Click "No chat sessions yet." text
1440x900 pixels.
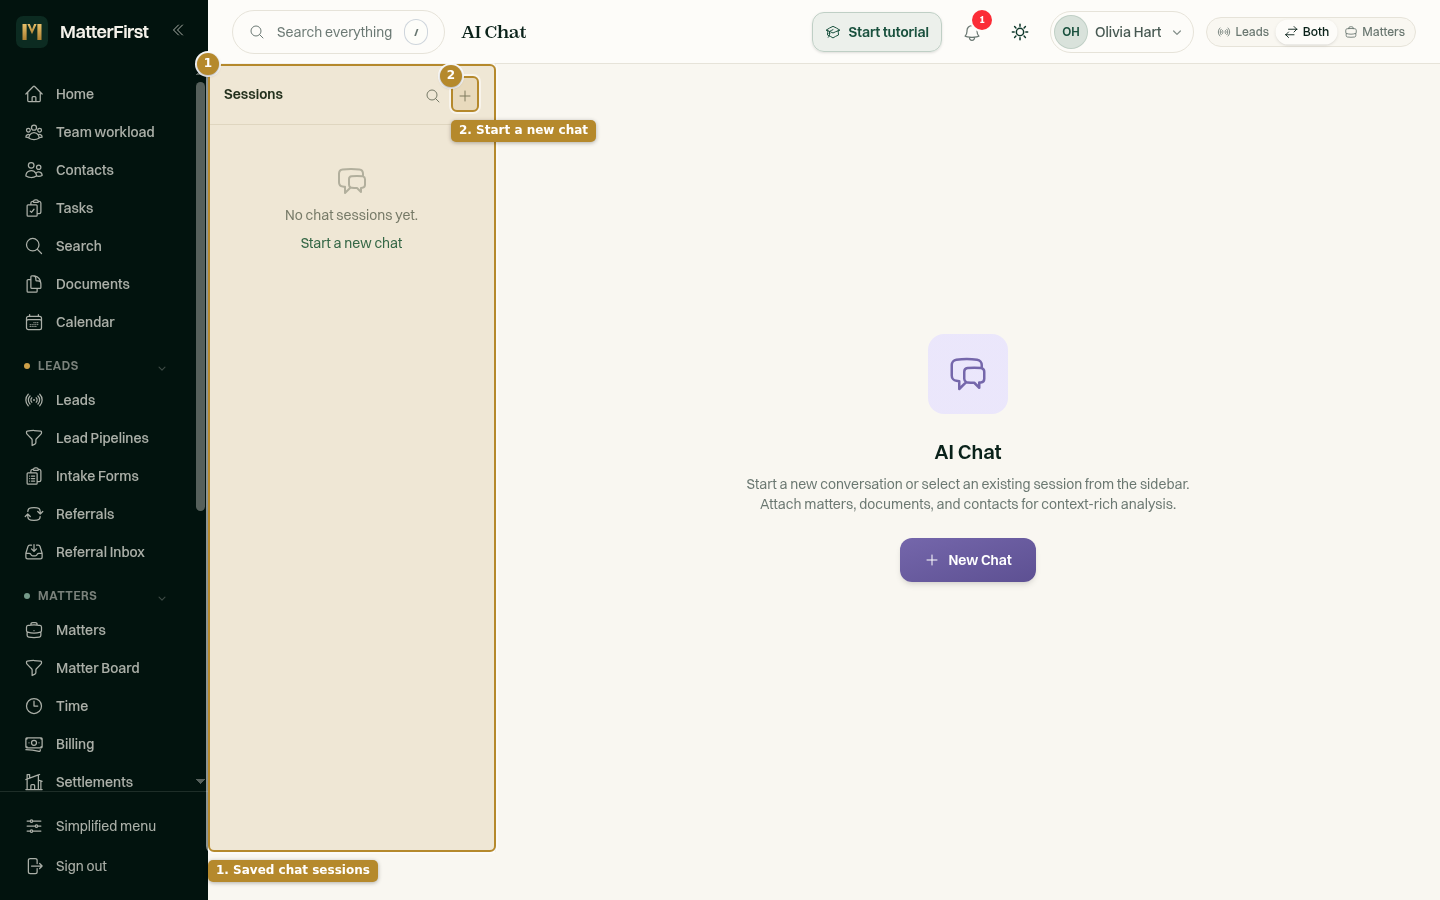(351, 215)
